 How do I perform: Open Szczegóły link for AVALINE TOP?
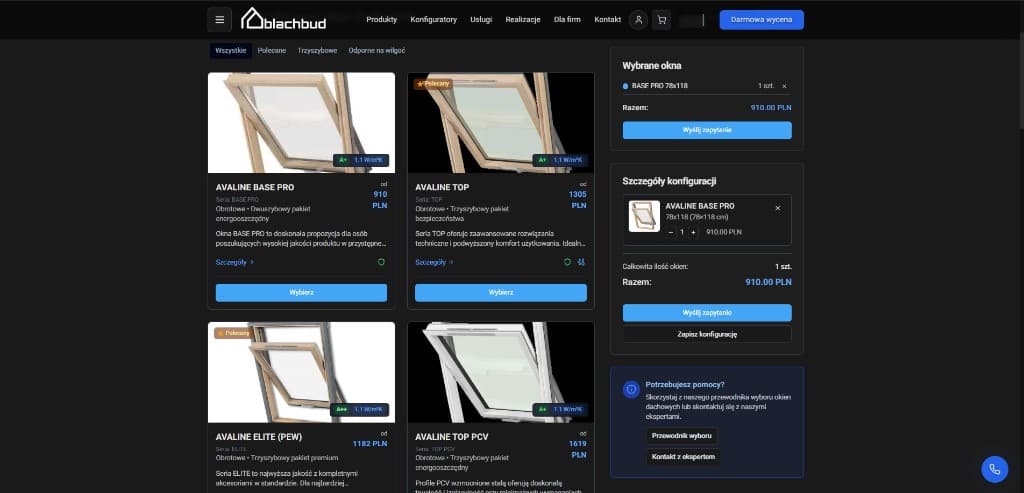(x=434, y=262)
